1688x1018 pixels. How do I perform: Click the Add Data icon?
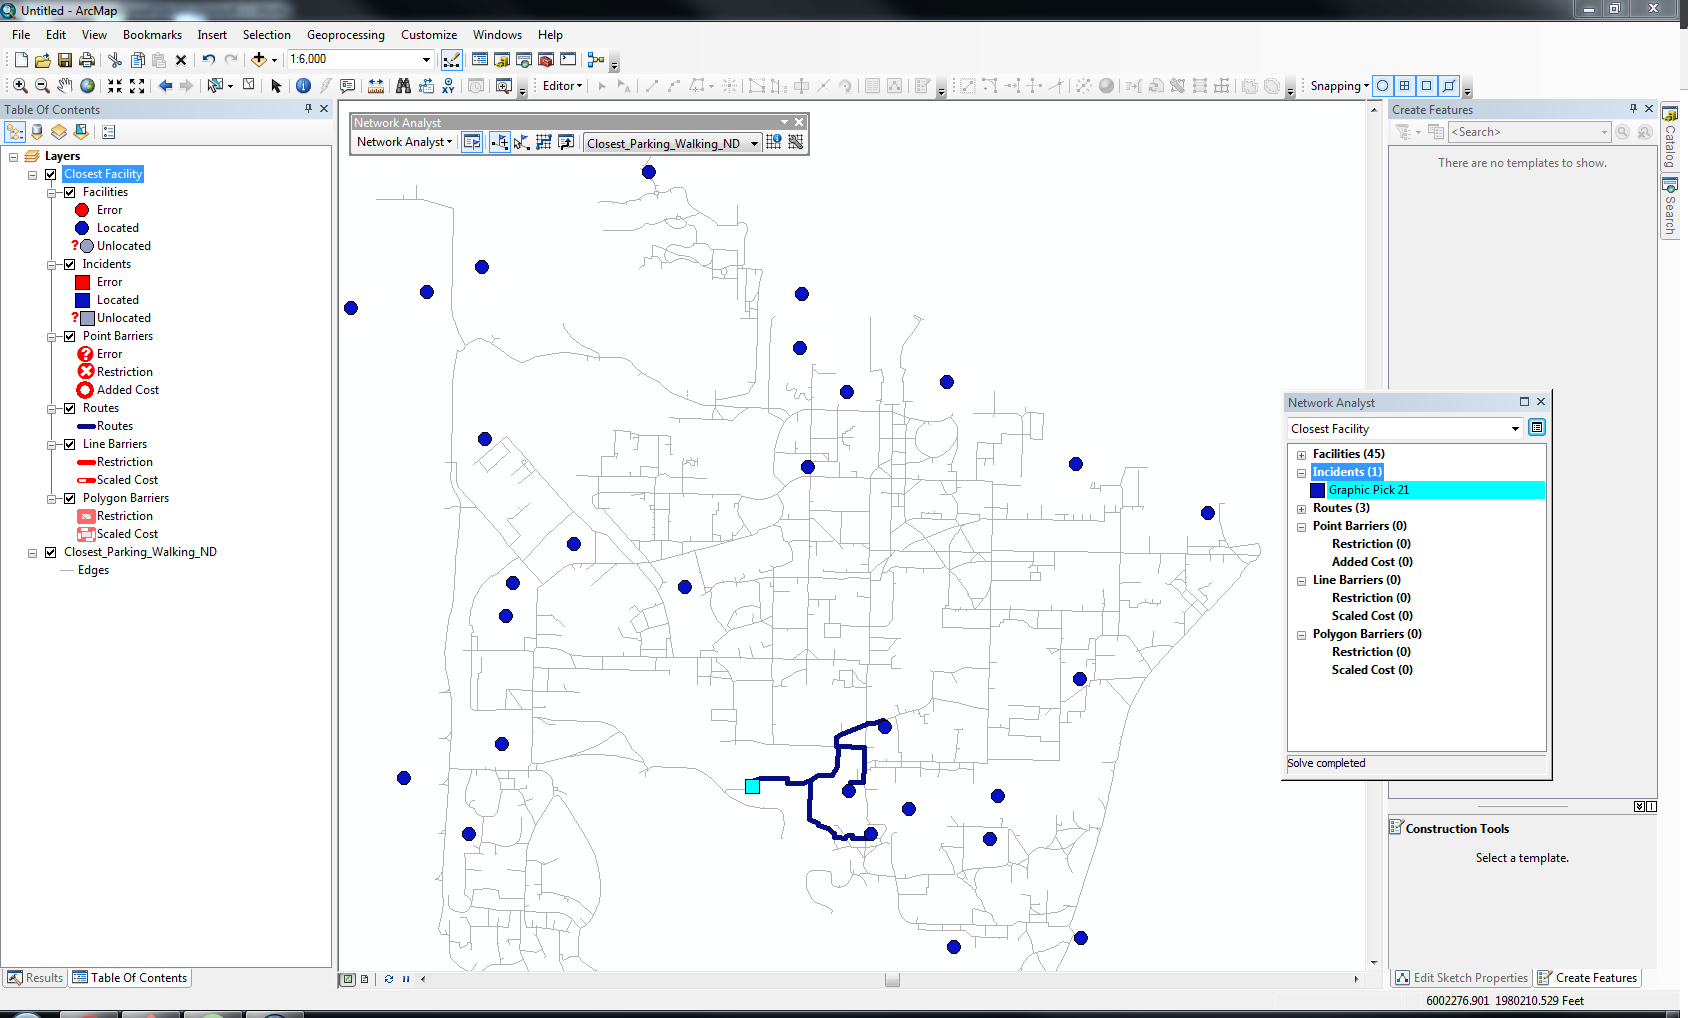[259, 60]
